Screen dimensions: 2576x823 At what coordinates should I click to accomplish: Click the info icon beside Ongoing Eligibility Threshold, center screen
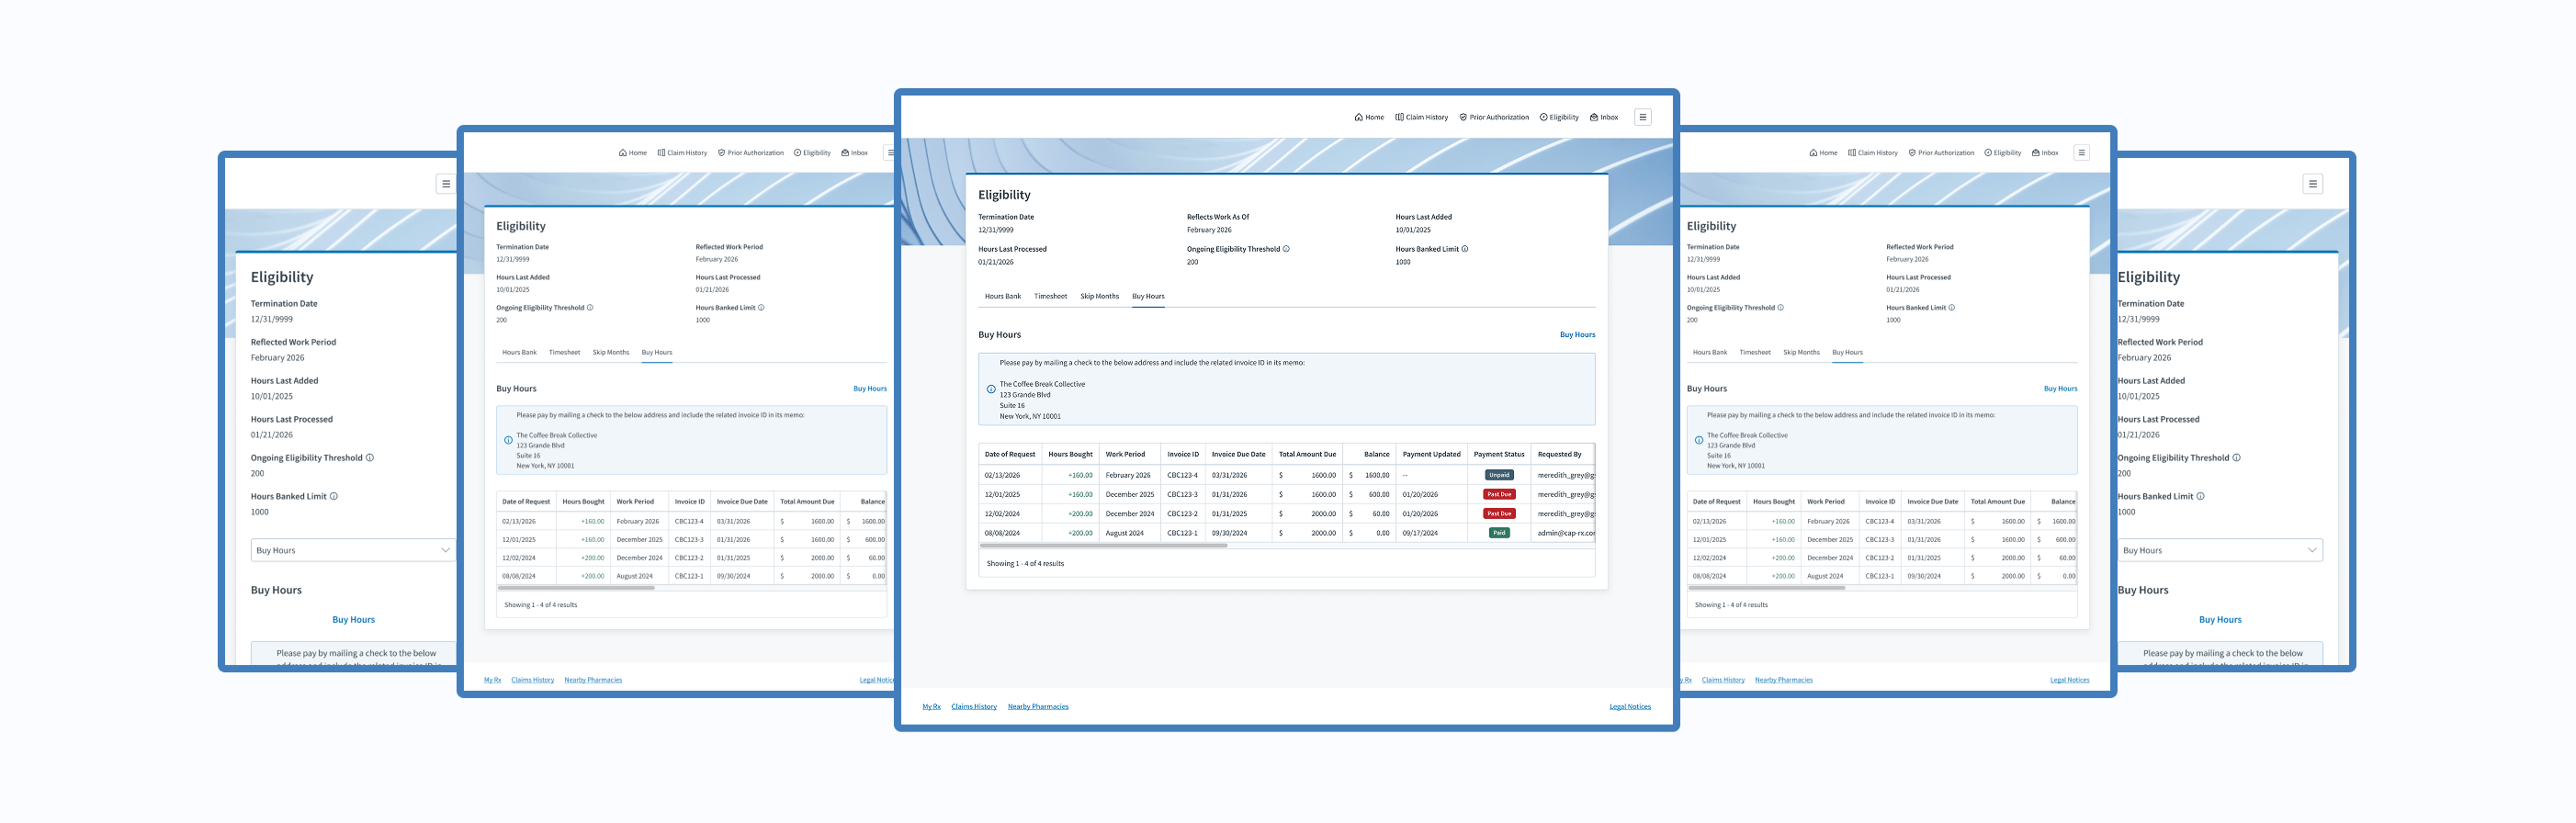1286,249
